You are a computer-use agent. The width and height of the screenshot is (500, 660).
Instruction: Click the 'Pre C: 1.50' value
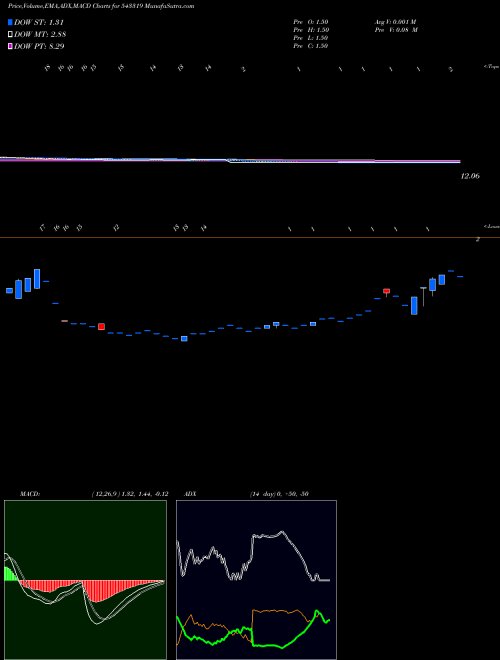[x=311, y=46]
